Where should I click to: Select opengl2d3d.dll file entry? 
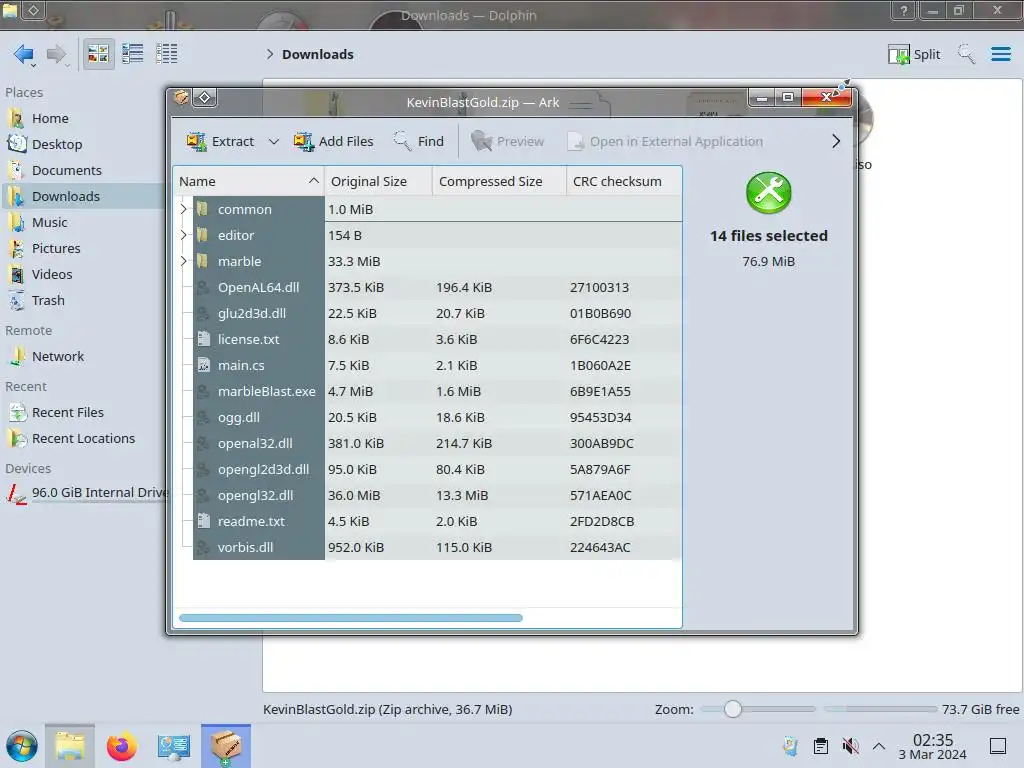(437, 470)
